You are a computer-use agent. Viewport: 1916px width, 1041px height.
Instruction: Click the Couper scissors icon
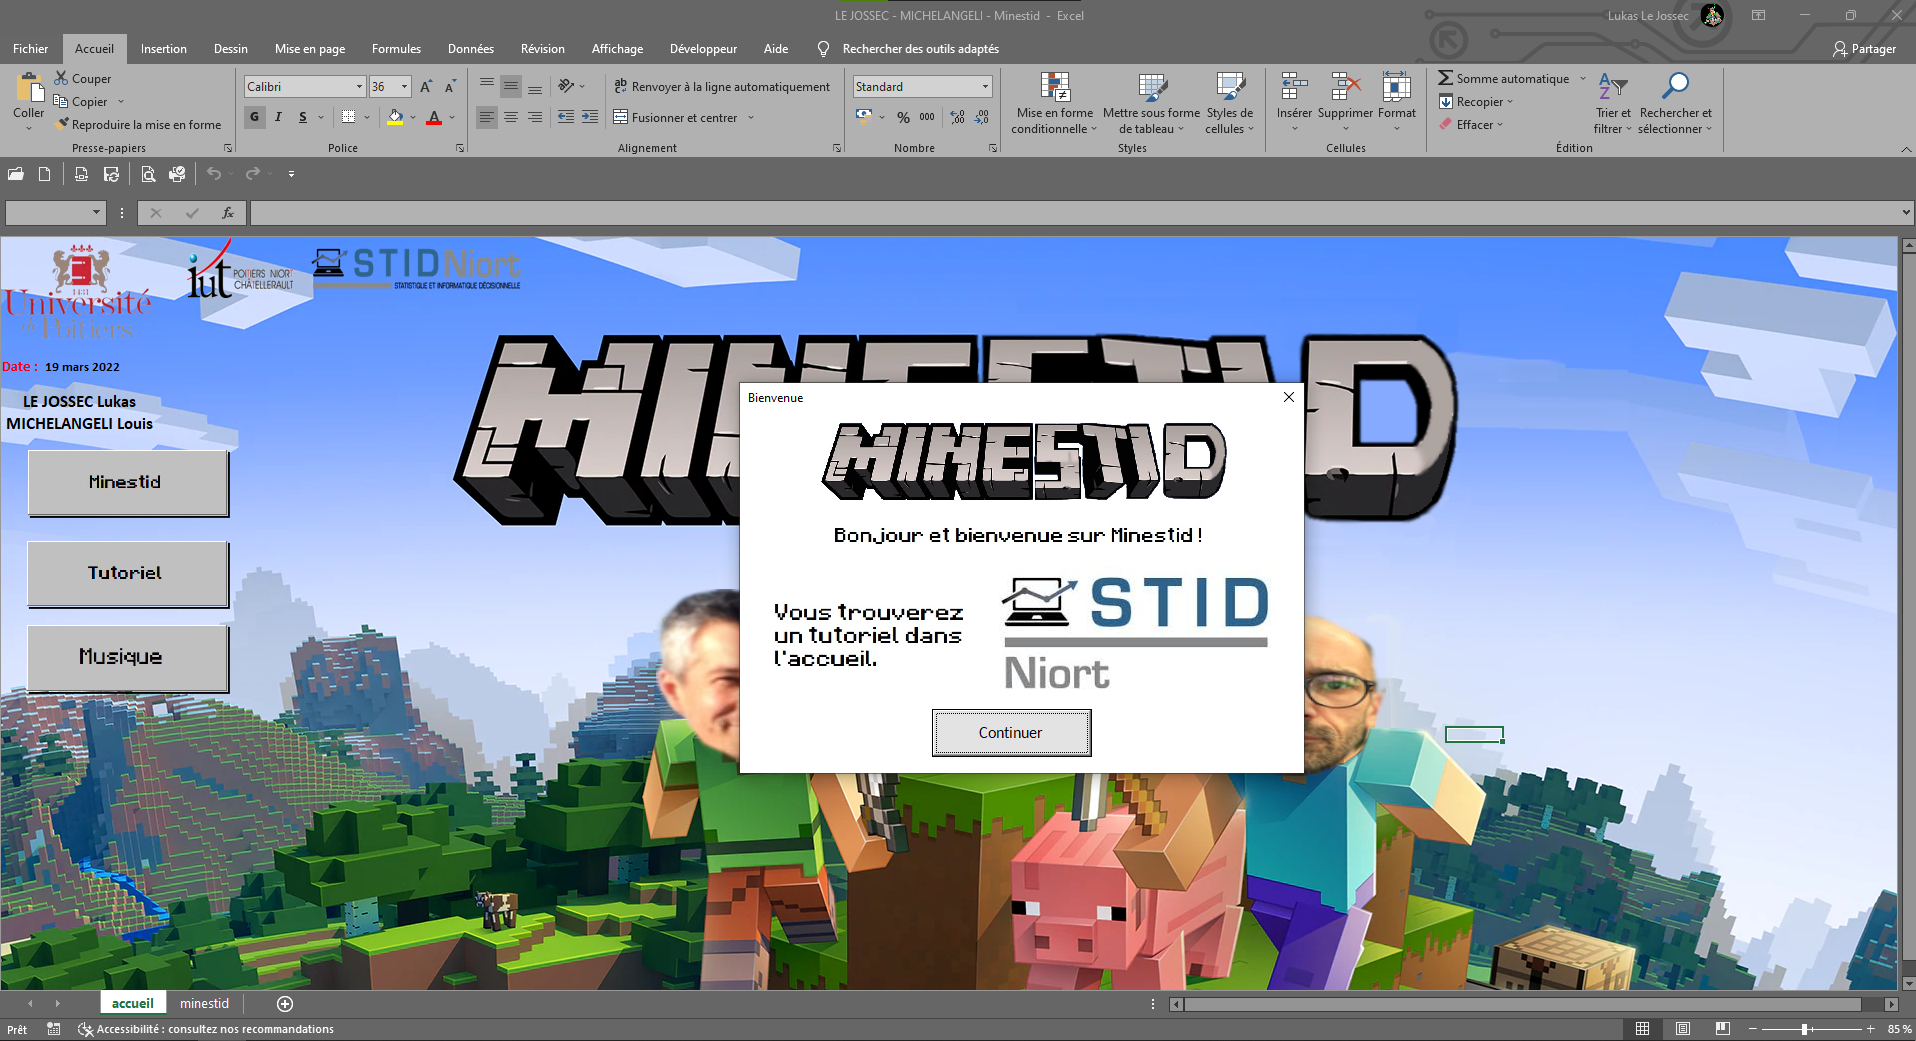tap(61, 78)
